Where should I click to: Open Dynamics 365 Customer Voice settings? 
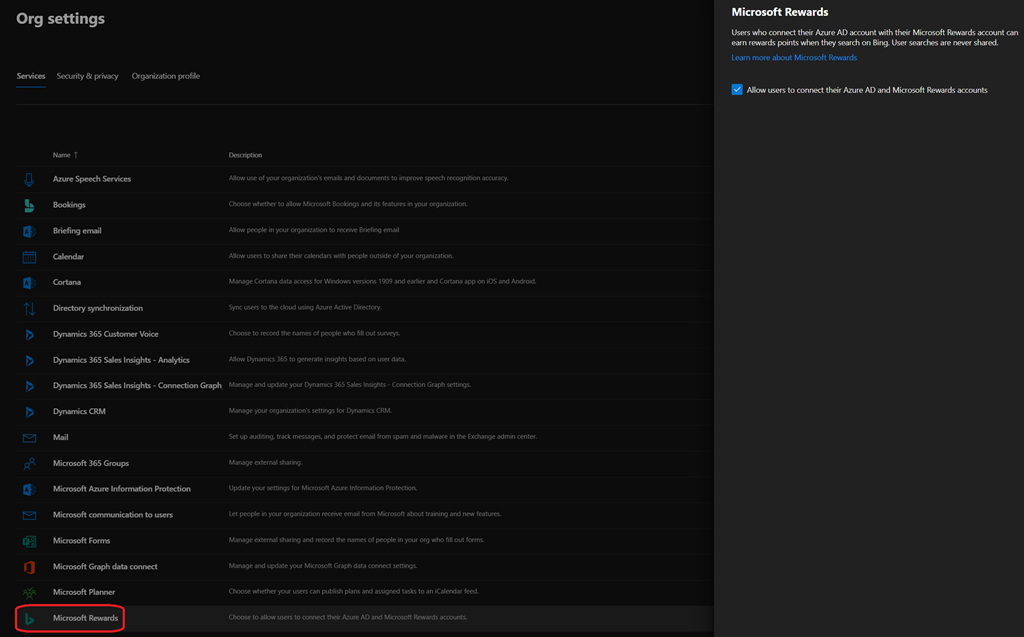coord(105,334)
